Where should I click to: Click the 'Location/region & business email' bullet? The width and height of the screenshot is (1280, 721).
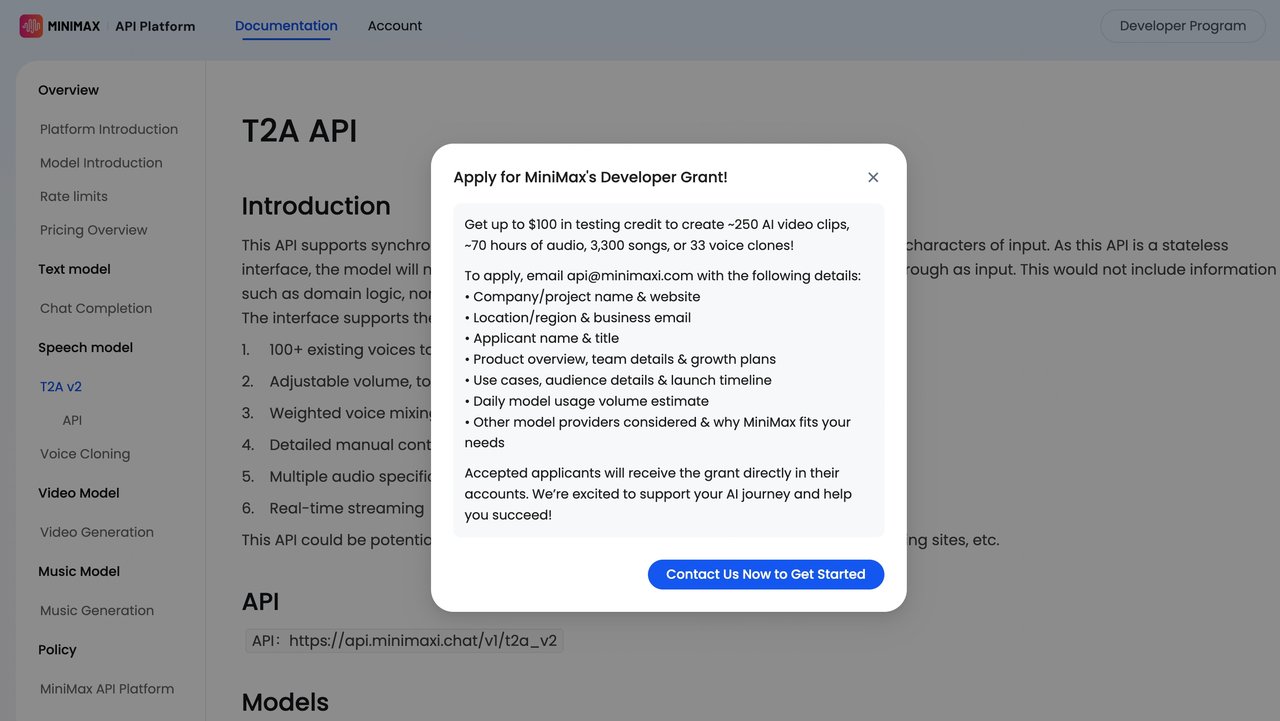[x=578, y=318]
